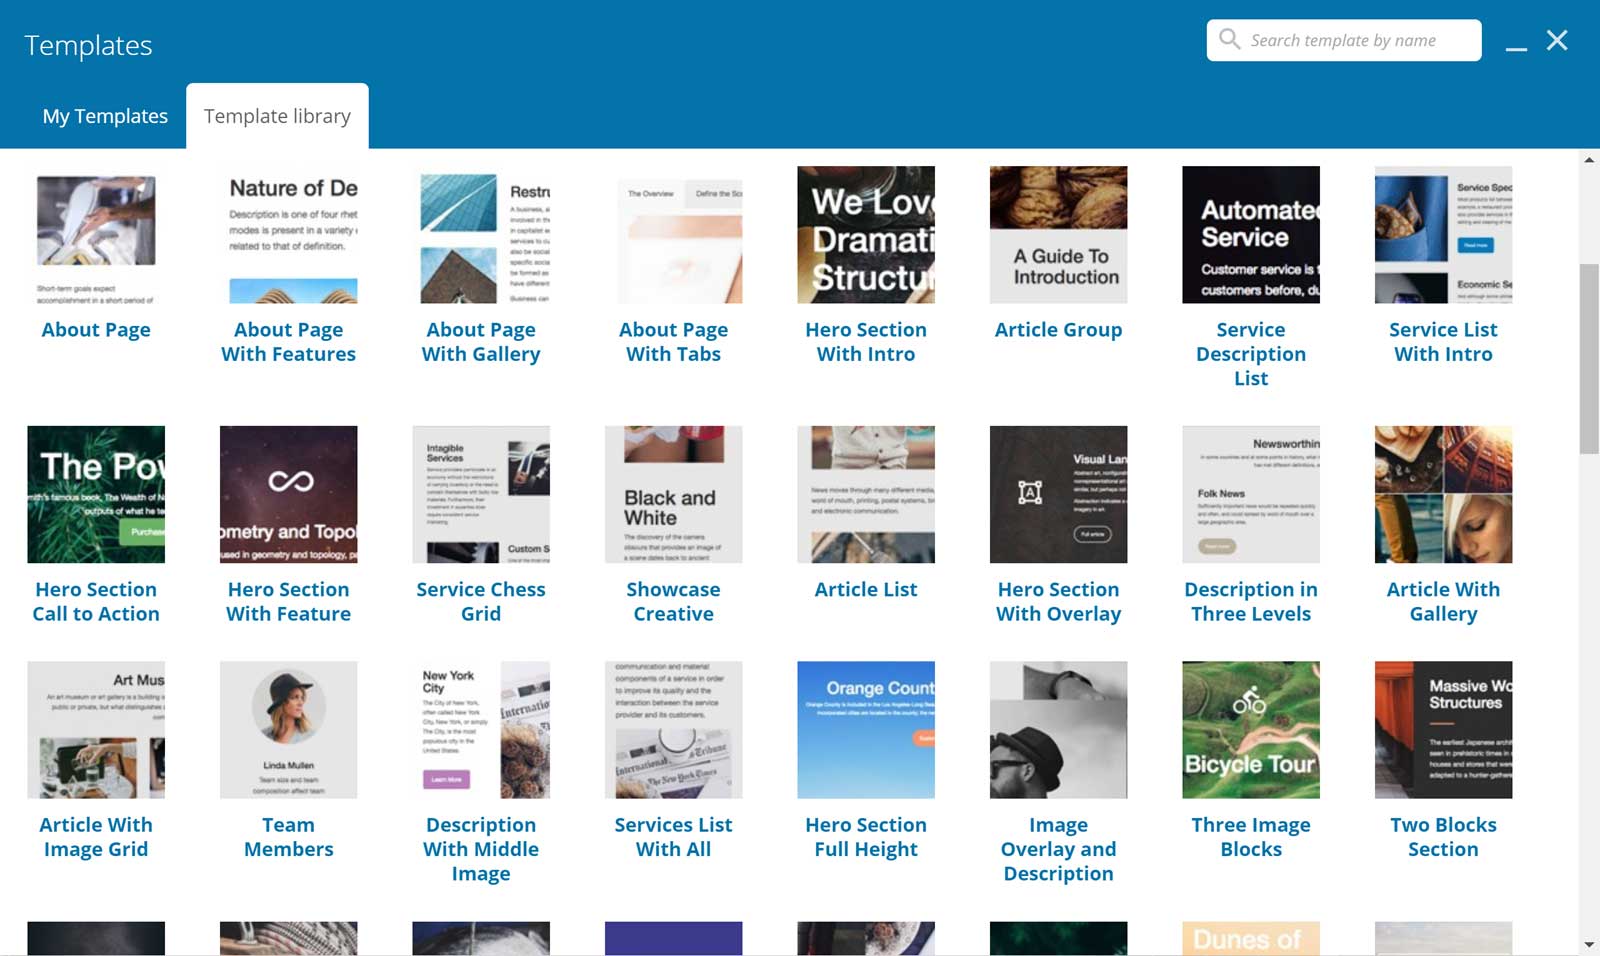Open the About Page template thumbnail
This screenshot has width=1600, height=956.
pos(96,235)
